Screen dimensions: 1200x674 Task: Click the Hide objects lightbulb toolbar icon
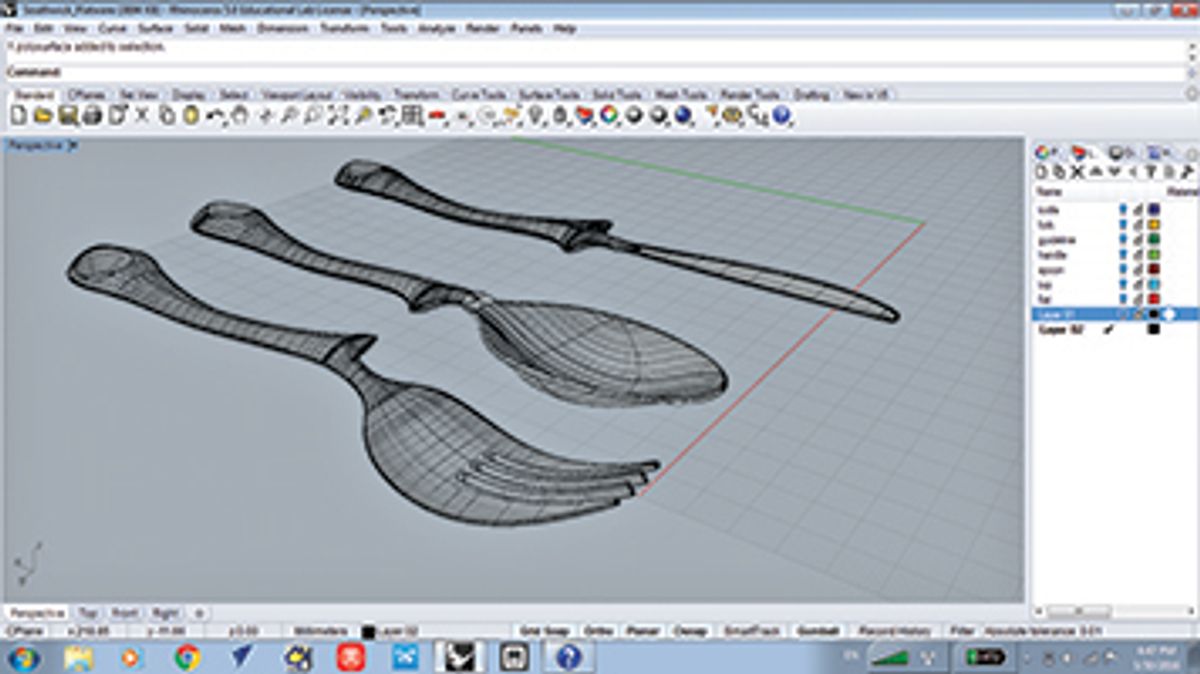tap(536, 116)
